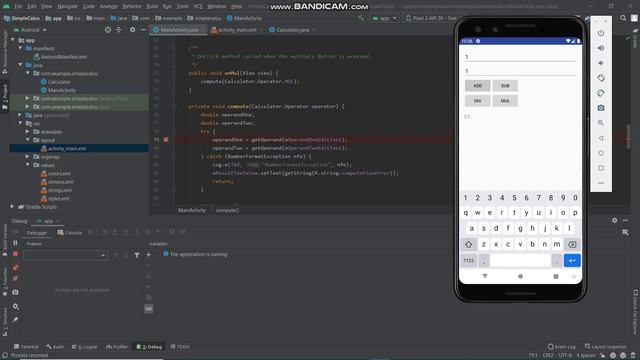Expand the drawable folder
Viewport: 640px width, 360px height.
point(27,131)
